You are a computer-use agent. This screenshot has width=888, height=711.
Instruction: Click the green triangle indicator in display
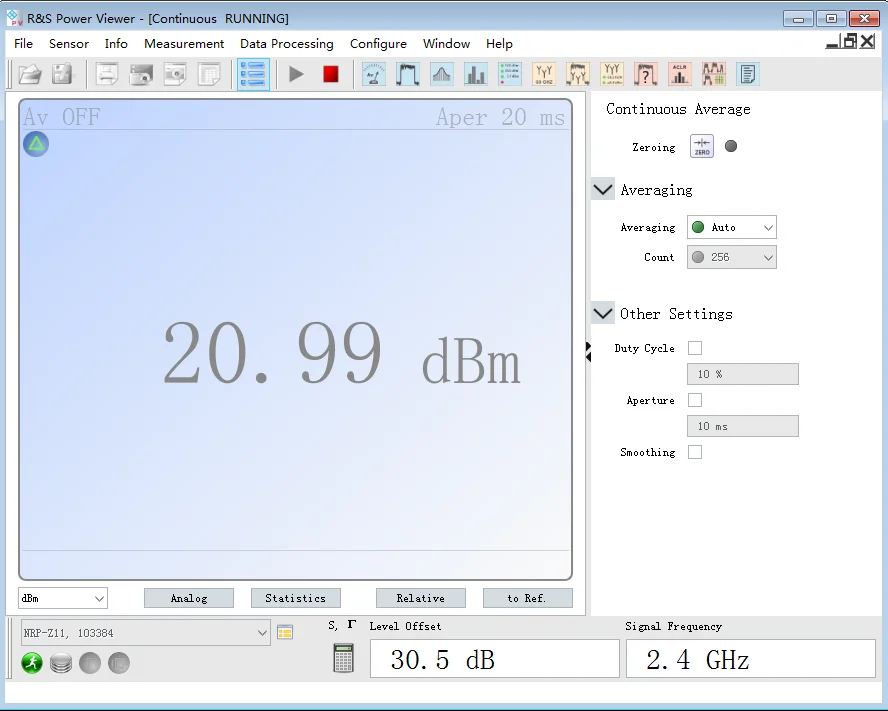(36, 144)
